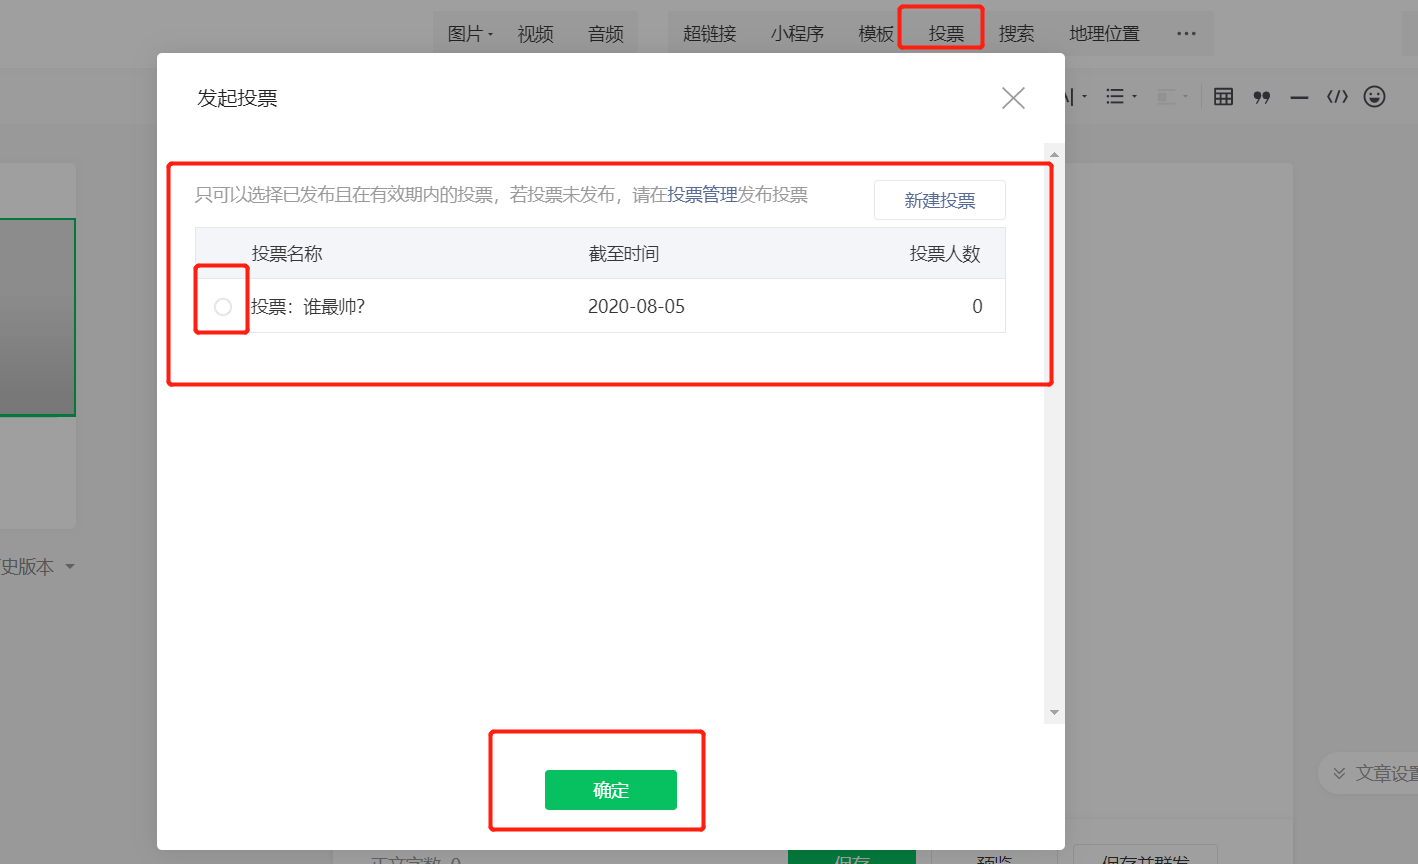Click 小程序 in the insert toolbar
The width and height of the screenshot is (1418, 864).
click(797, 34)
